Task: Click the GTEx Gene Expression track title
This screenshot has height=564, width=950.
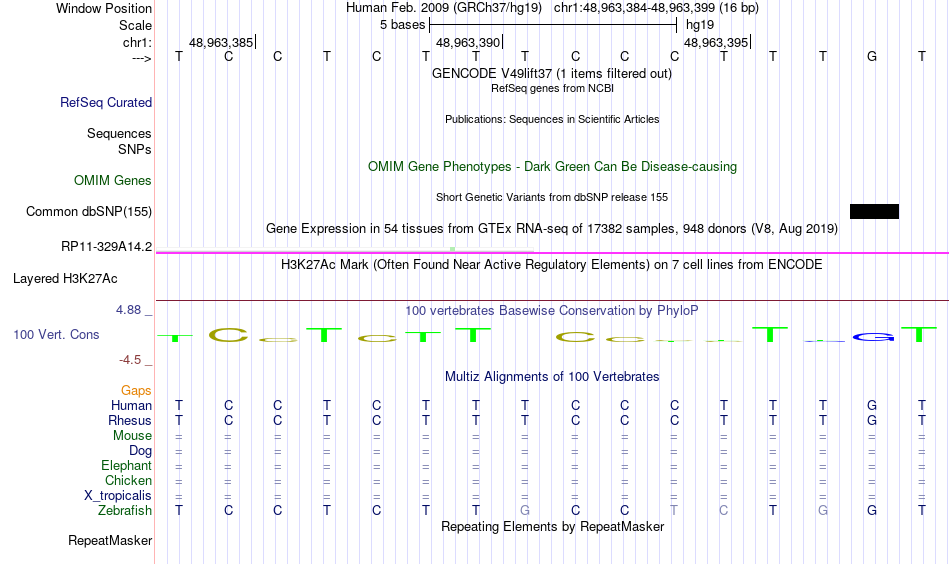Action: (552, 228)
